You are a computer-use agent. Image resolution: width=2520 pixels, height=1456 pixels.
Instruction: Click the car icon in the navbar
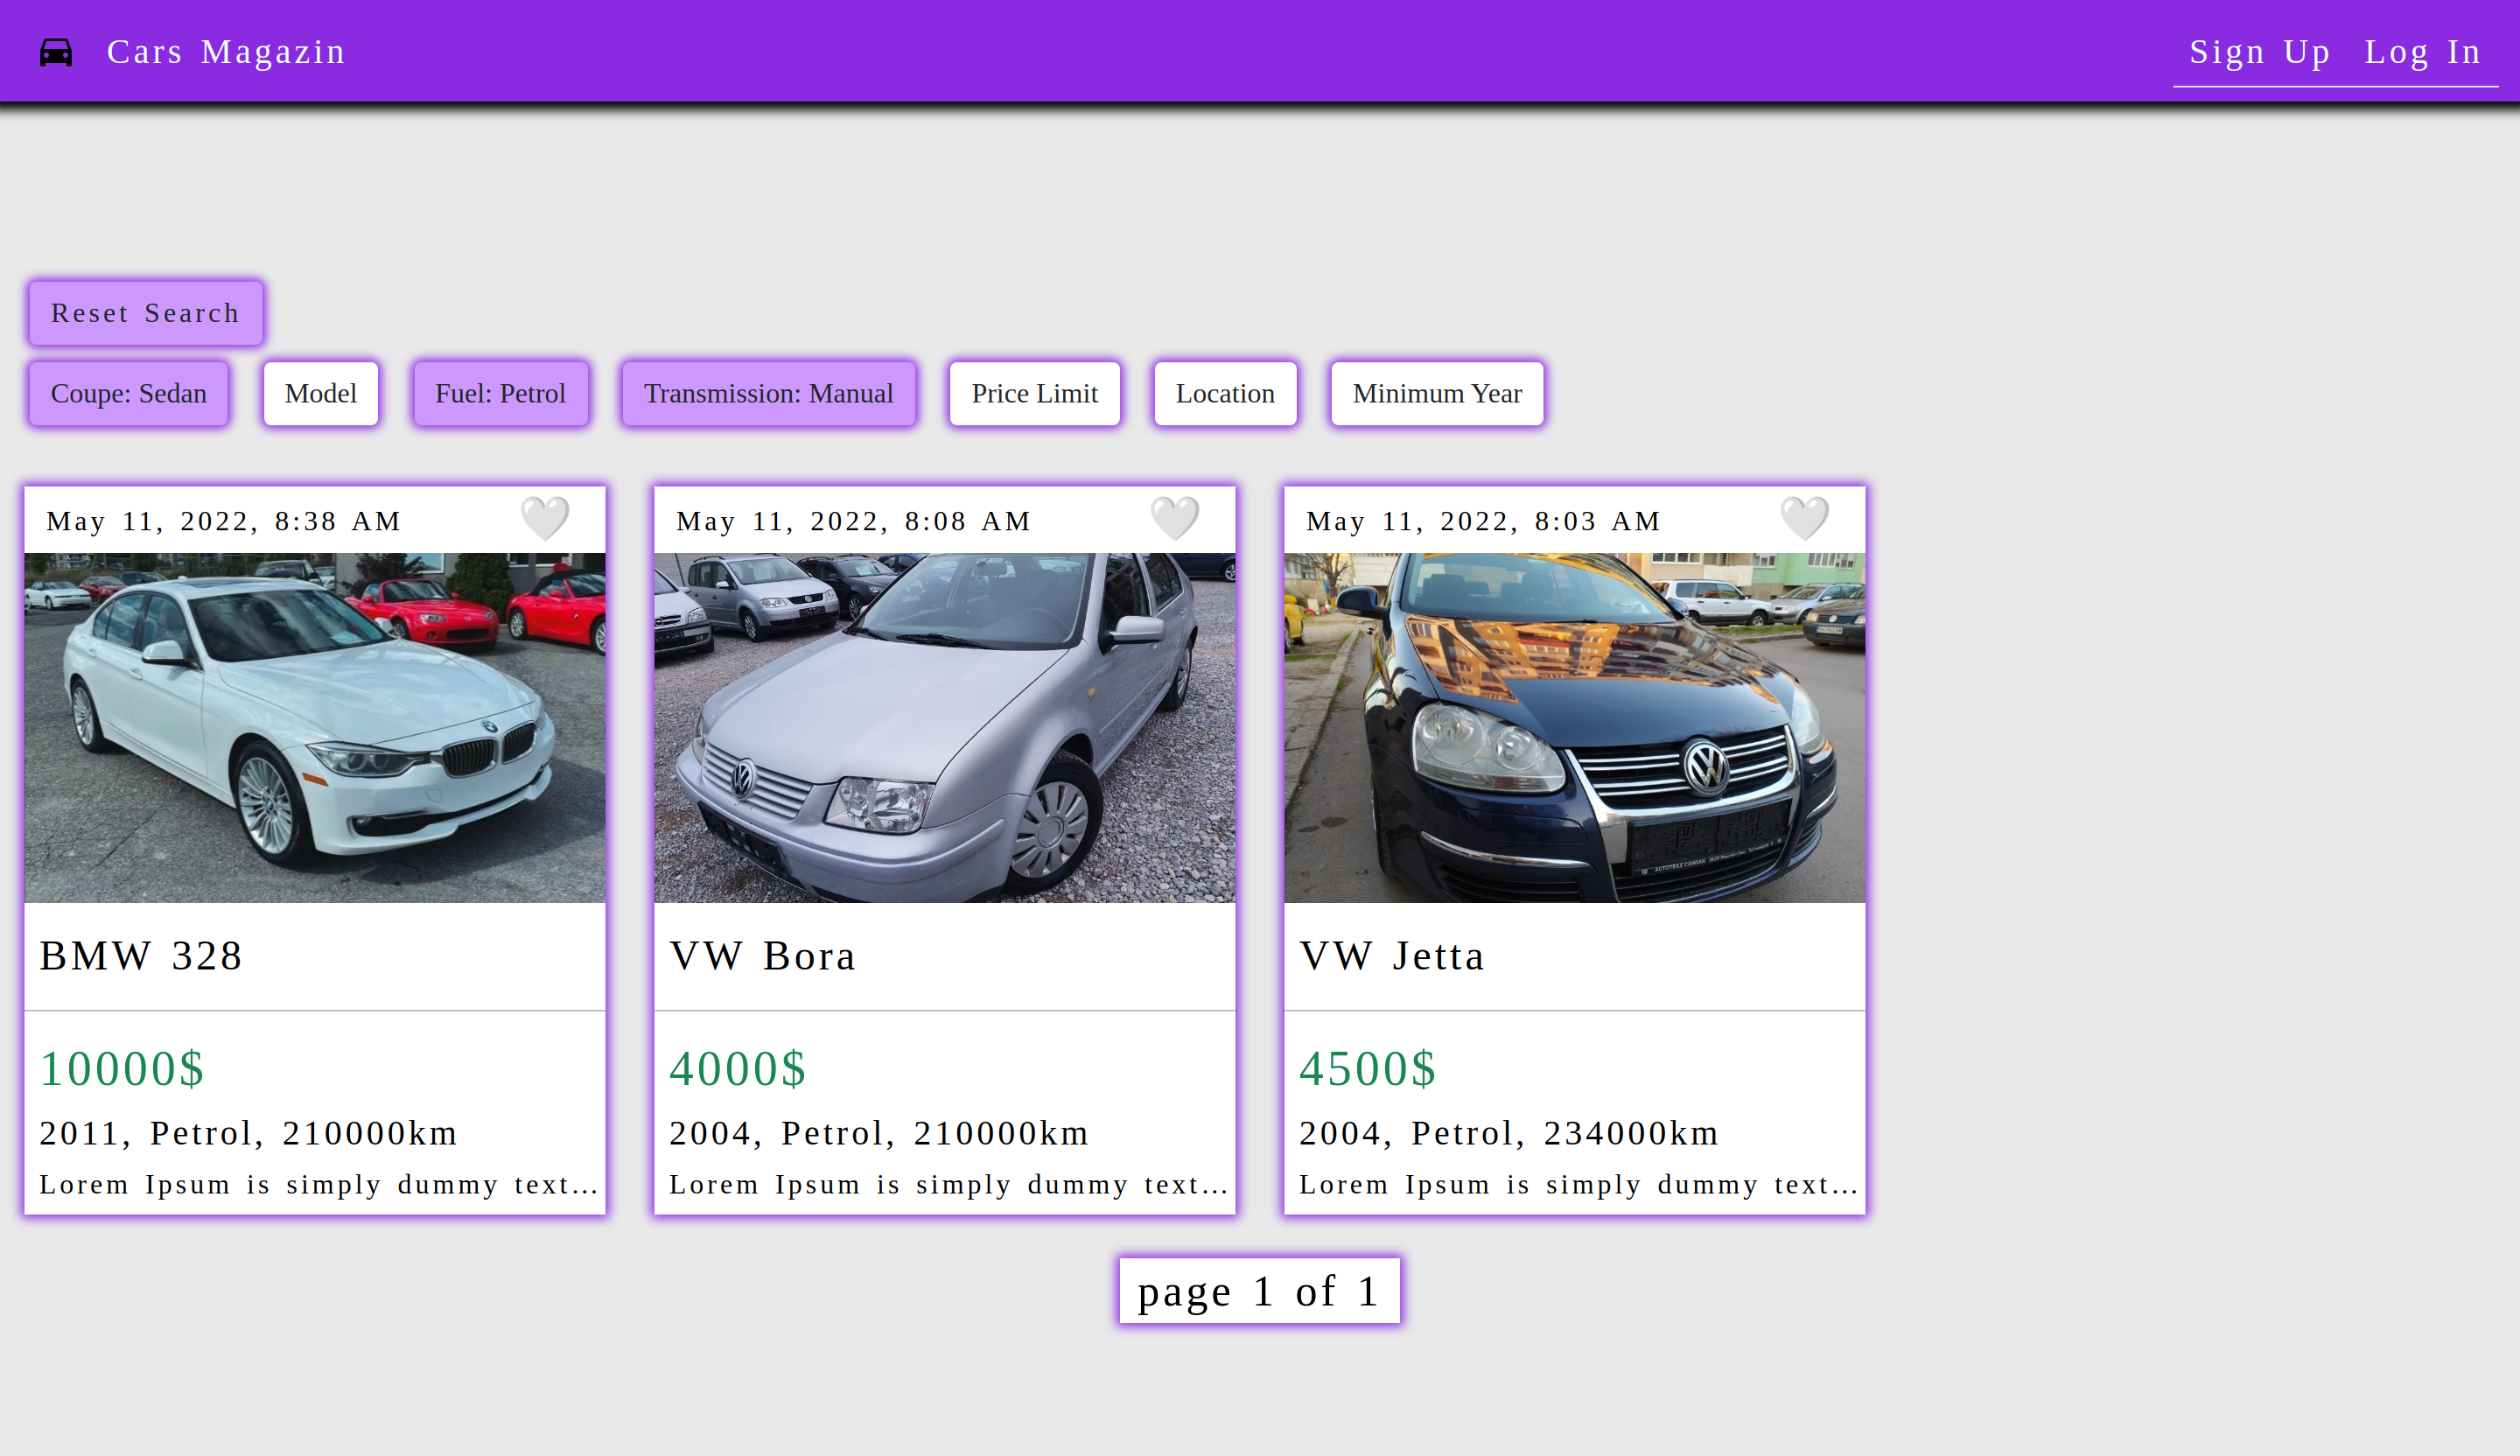[x=56, y=51]
